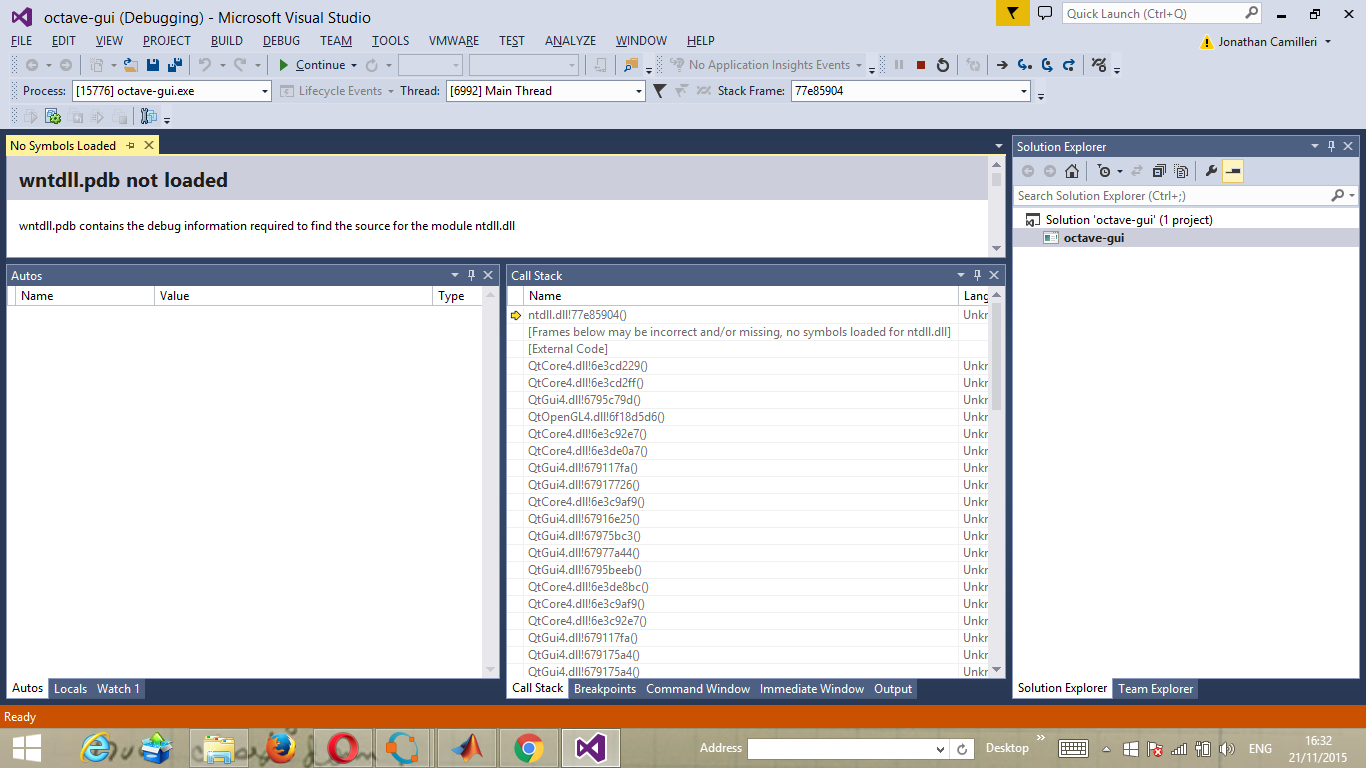Toggle auto hide pin on Solution Explorer panel
The image size is (1366, 768).
click(1332, 147)
